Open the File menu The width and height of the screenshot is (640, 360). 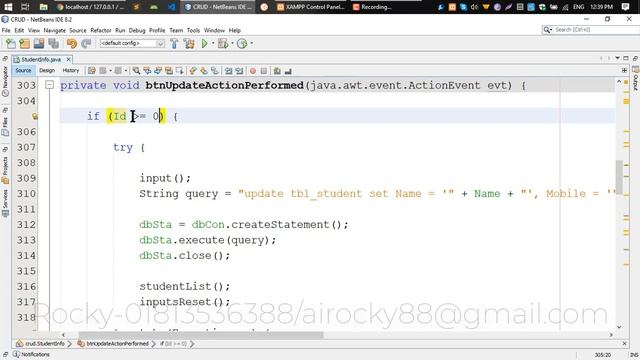pyautogui.click(x=6, y=30)
